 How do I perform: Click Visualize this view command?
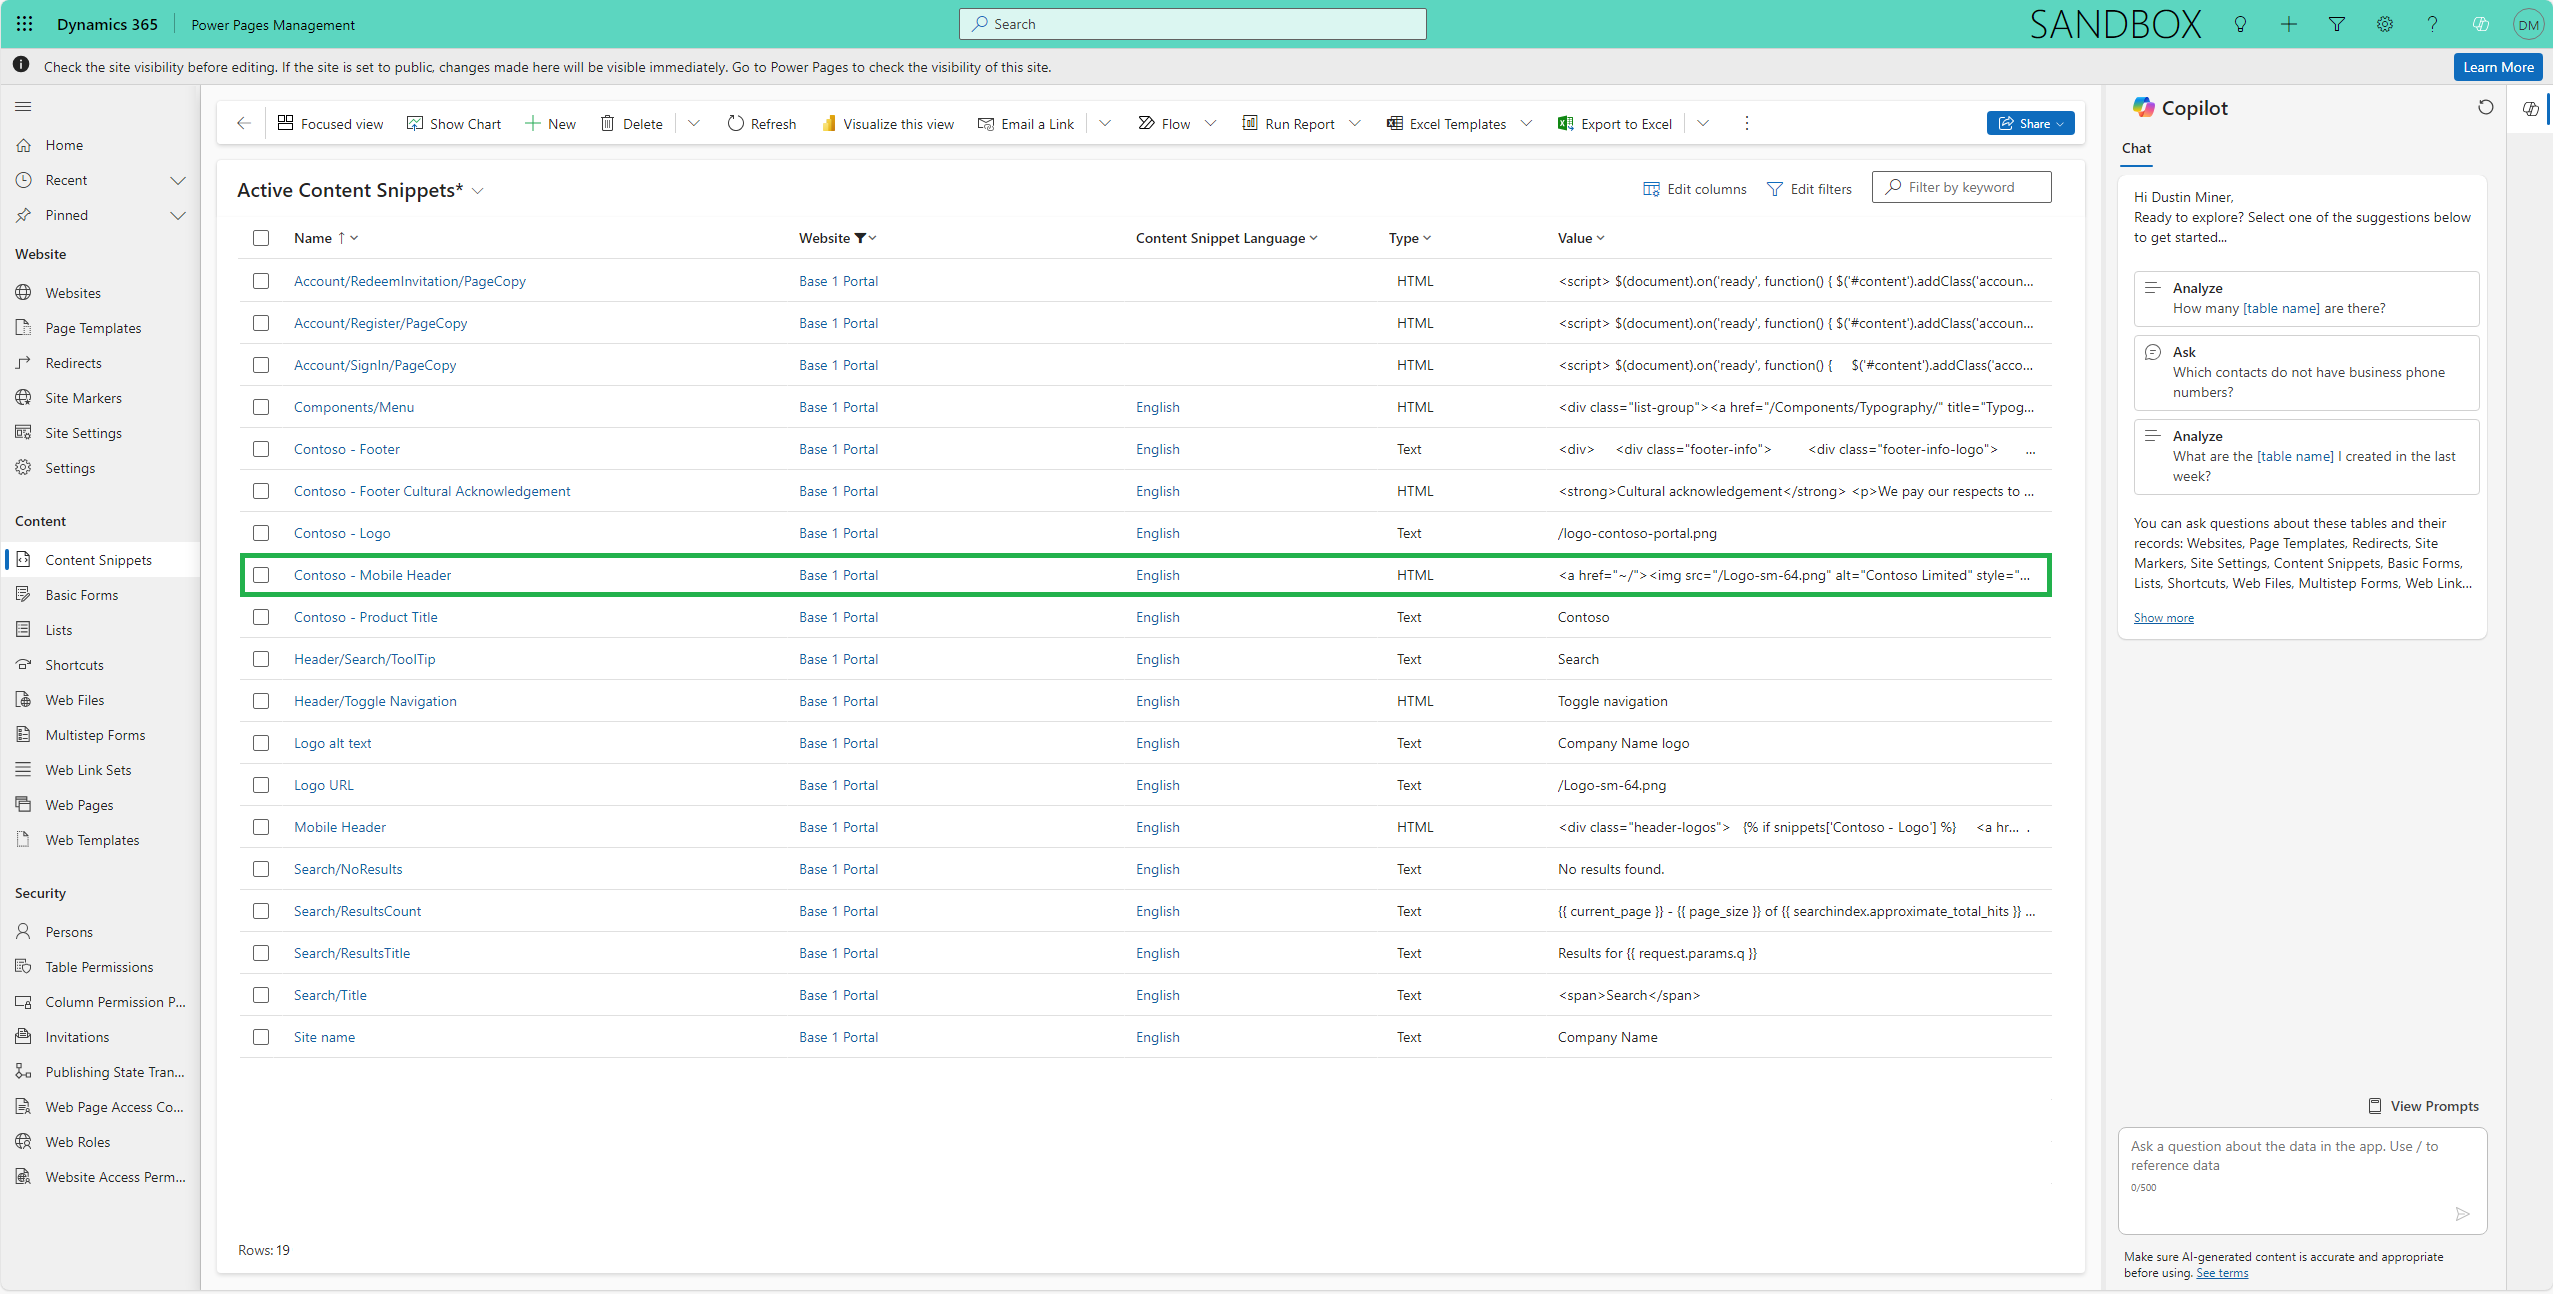[888, 123]
